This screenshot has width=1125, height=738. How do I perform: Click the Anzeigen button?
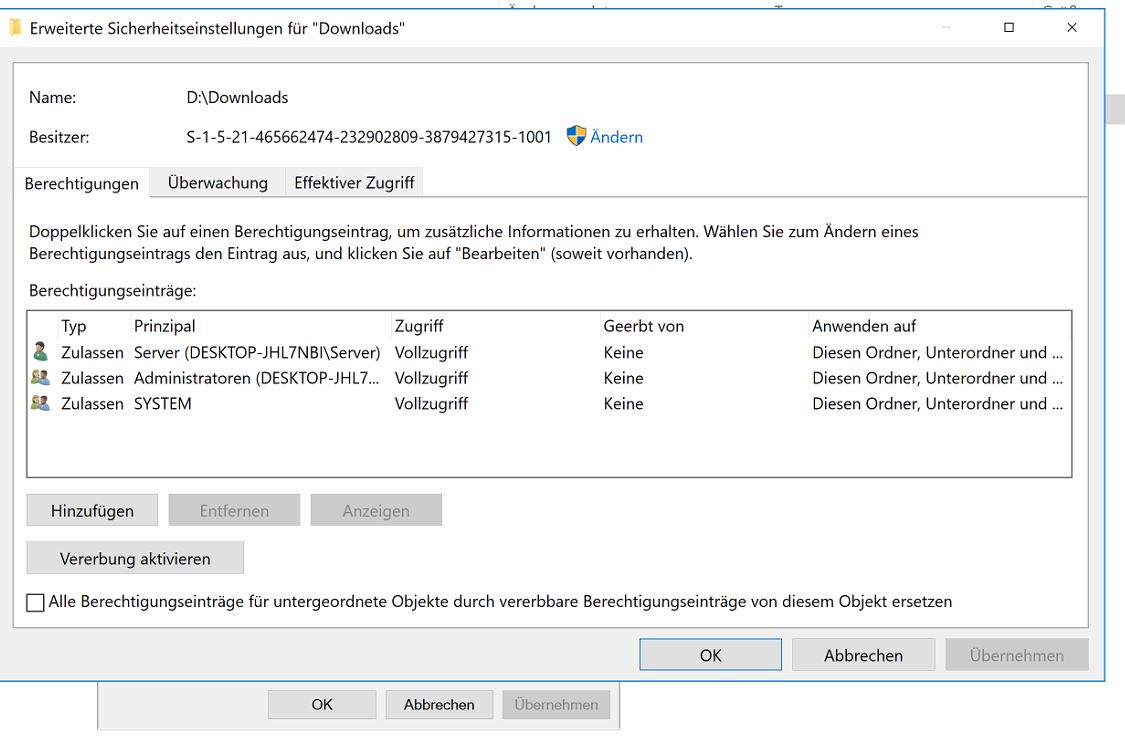(x=376, y=511)
